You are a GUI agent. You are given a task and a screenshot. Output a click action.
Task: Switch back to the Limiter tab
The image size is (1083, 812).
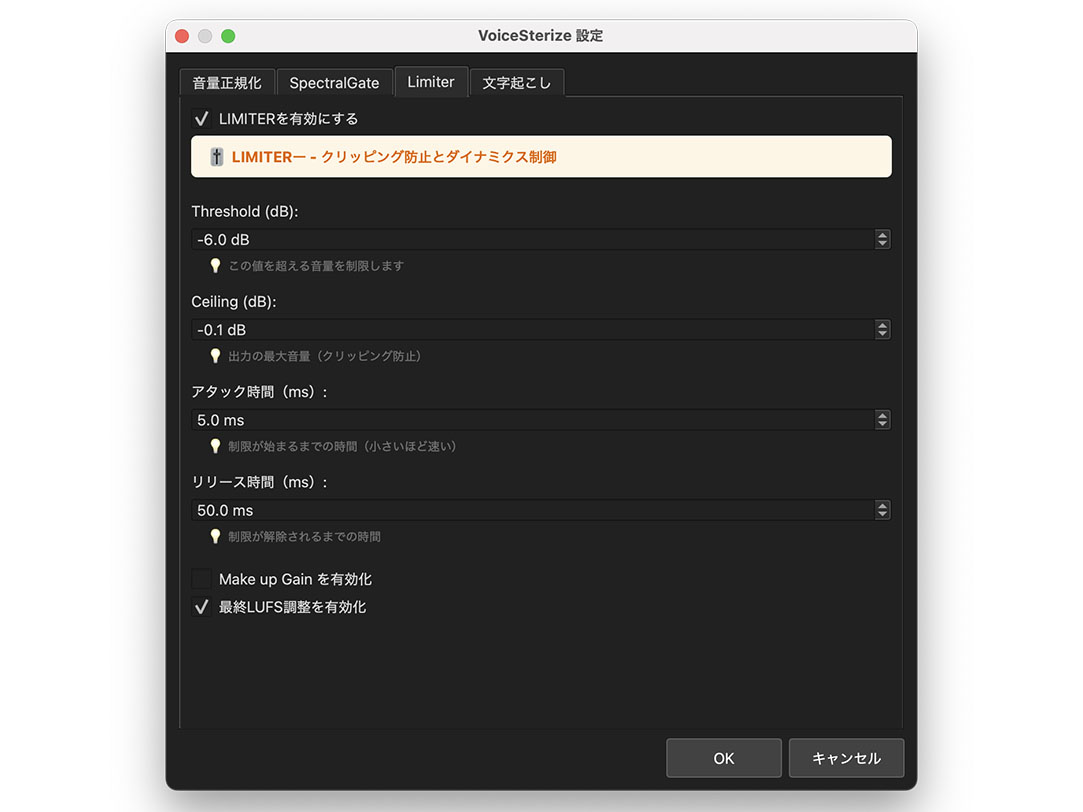click(x=431, y=82)
